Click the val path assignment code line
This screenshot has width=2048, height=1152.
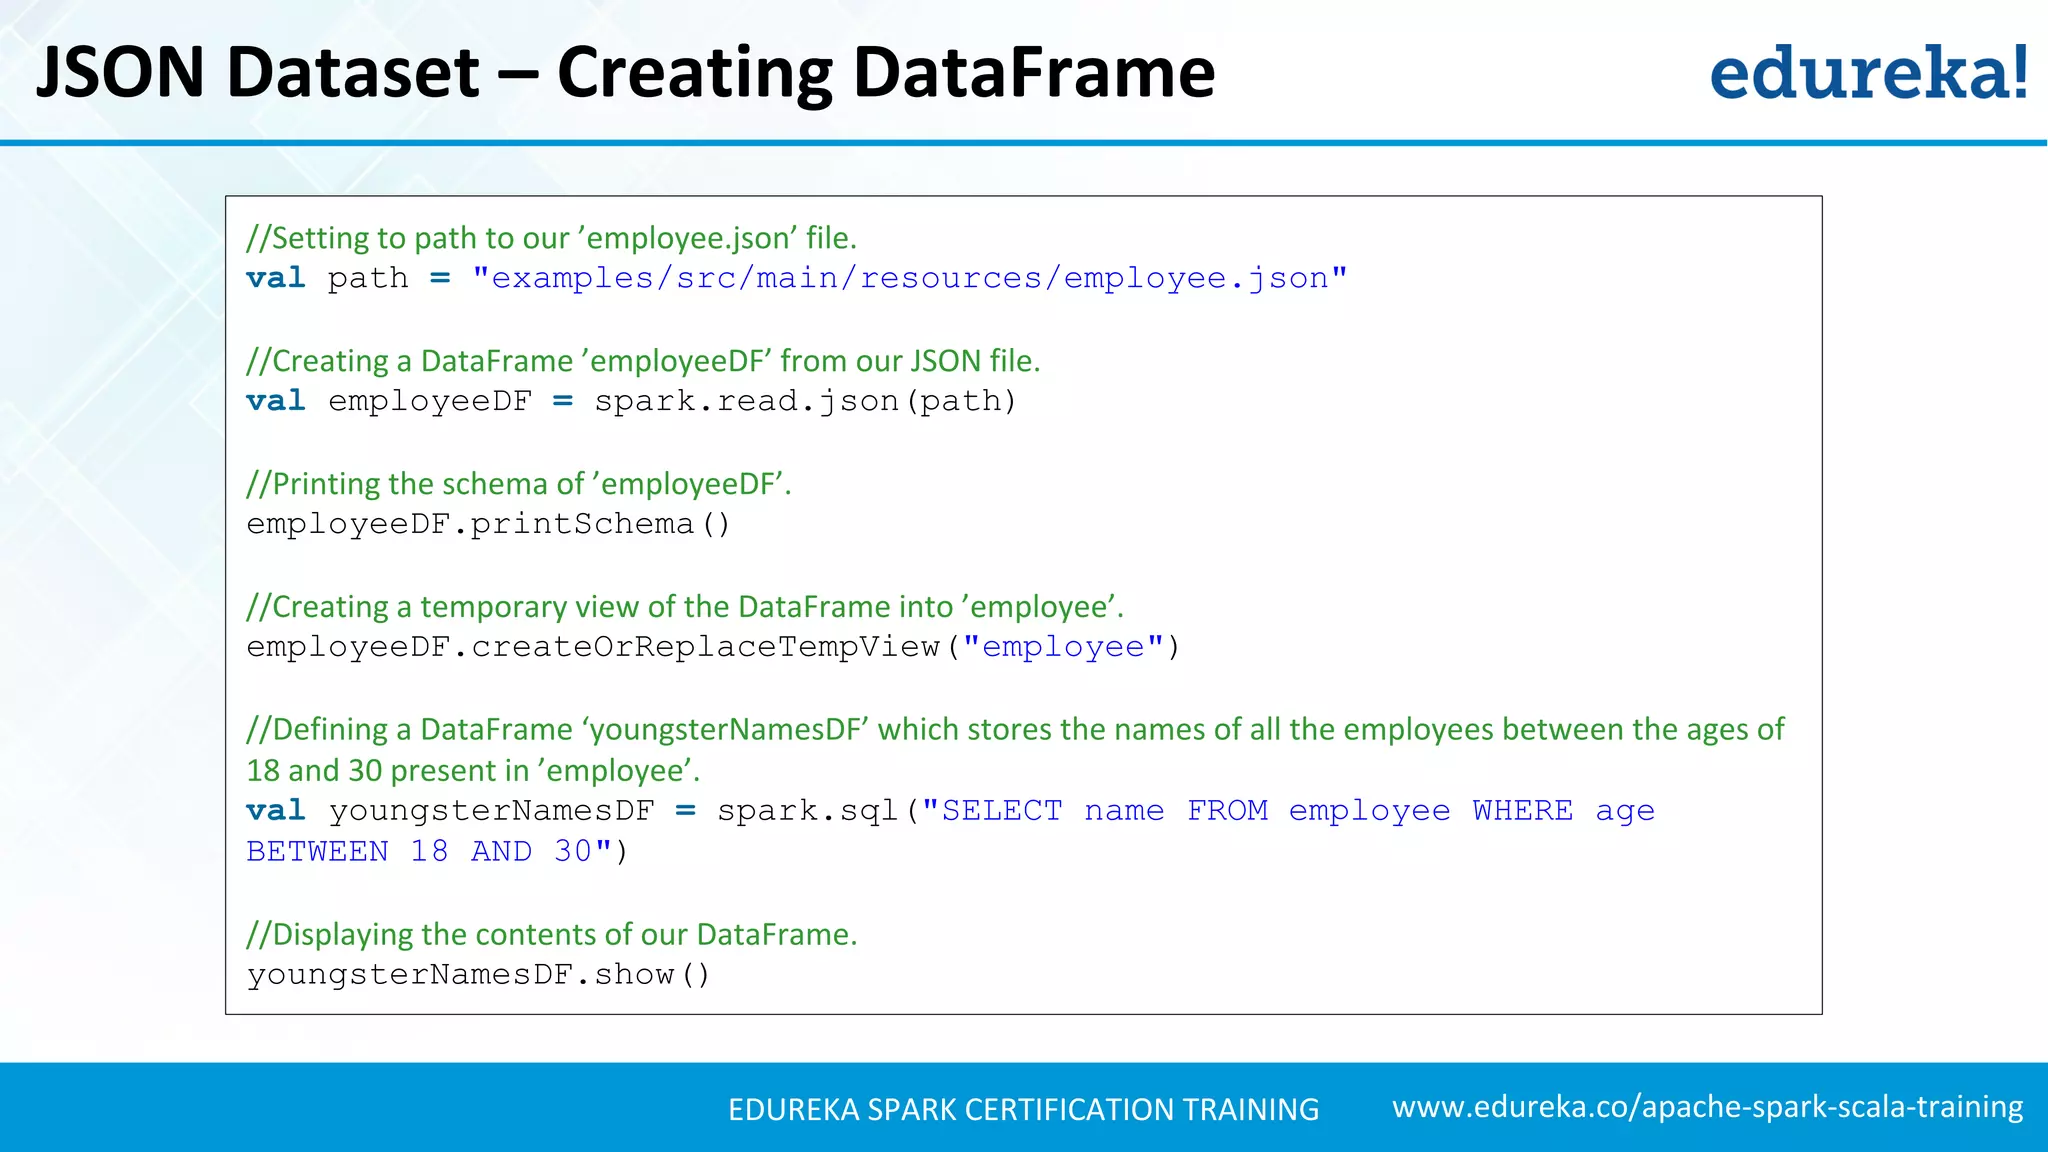(797, 278)
